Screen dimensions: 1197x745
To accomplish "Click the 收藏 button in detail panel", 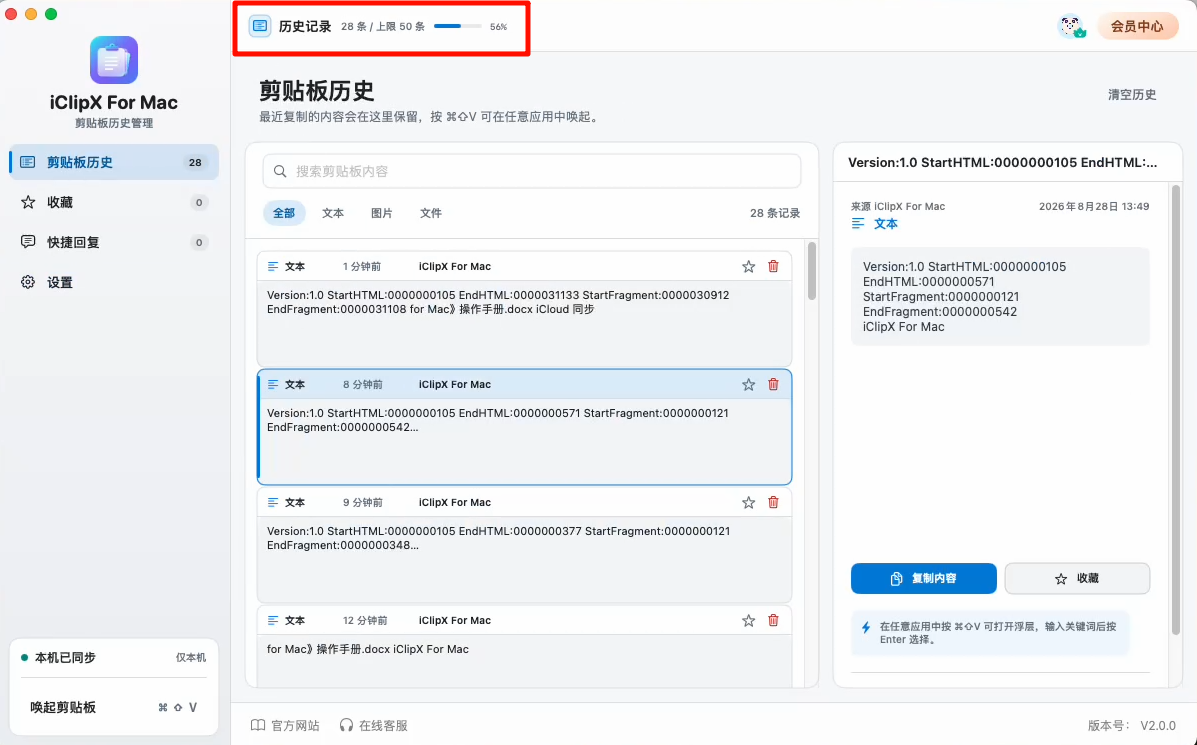I will pos(1077,579).
